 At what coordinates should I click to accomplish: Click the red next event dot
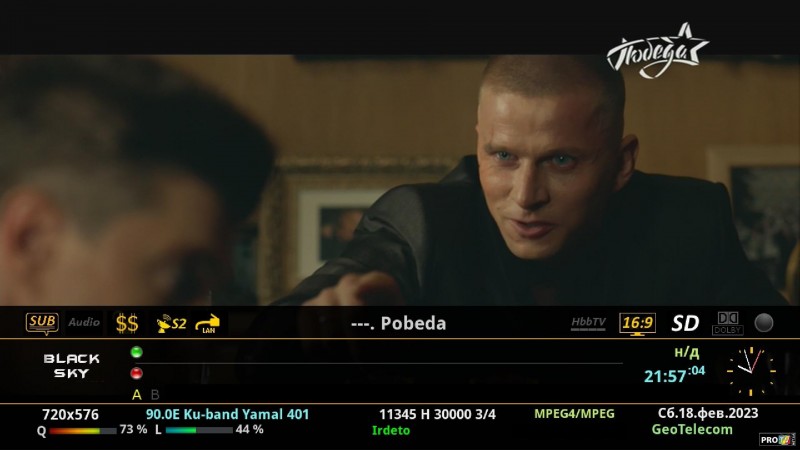136,373
